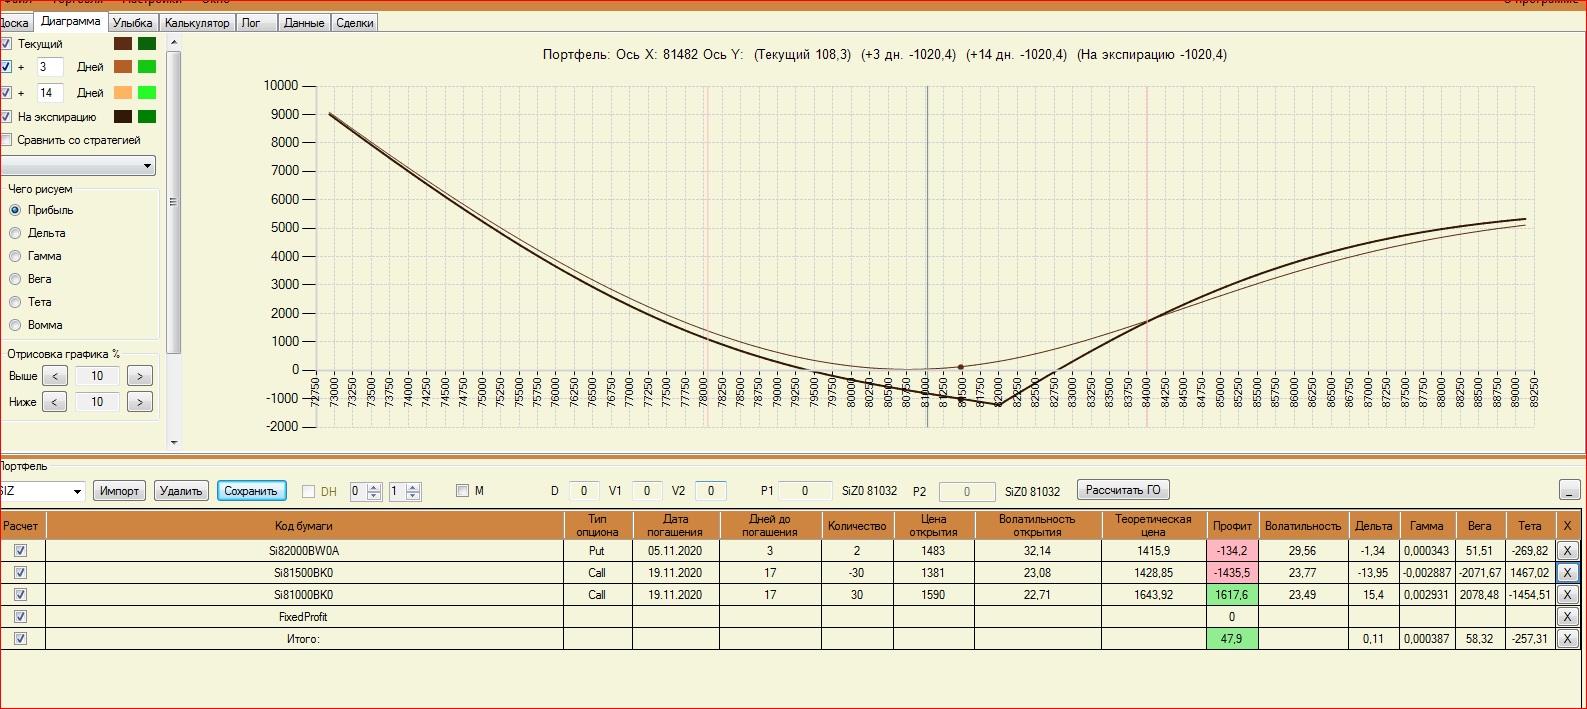Remove Si82000BW0A row with X button

pyautogui.click(x=1567, y=551)
